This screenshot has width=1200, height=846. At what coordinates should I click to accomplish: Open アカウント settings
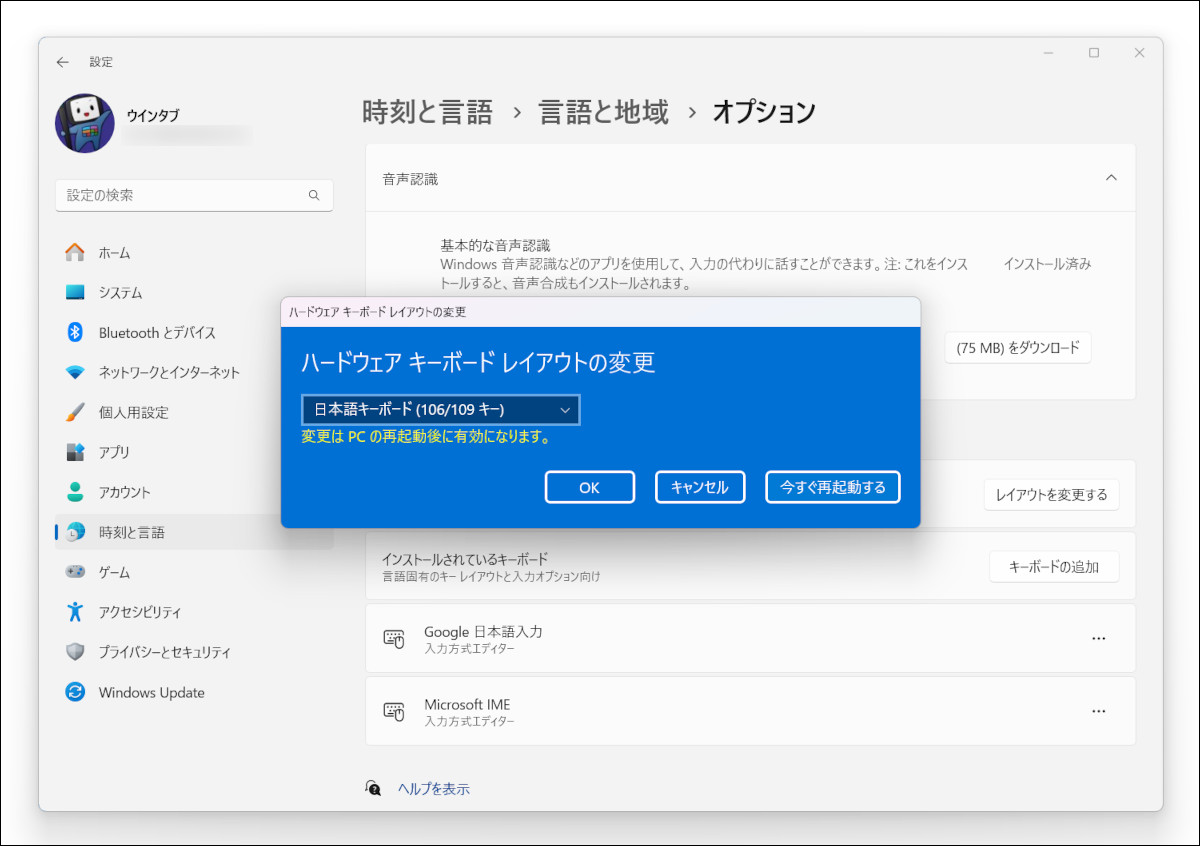(140, 492)
